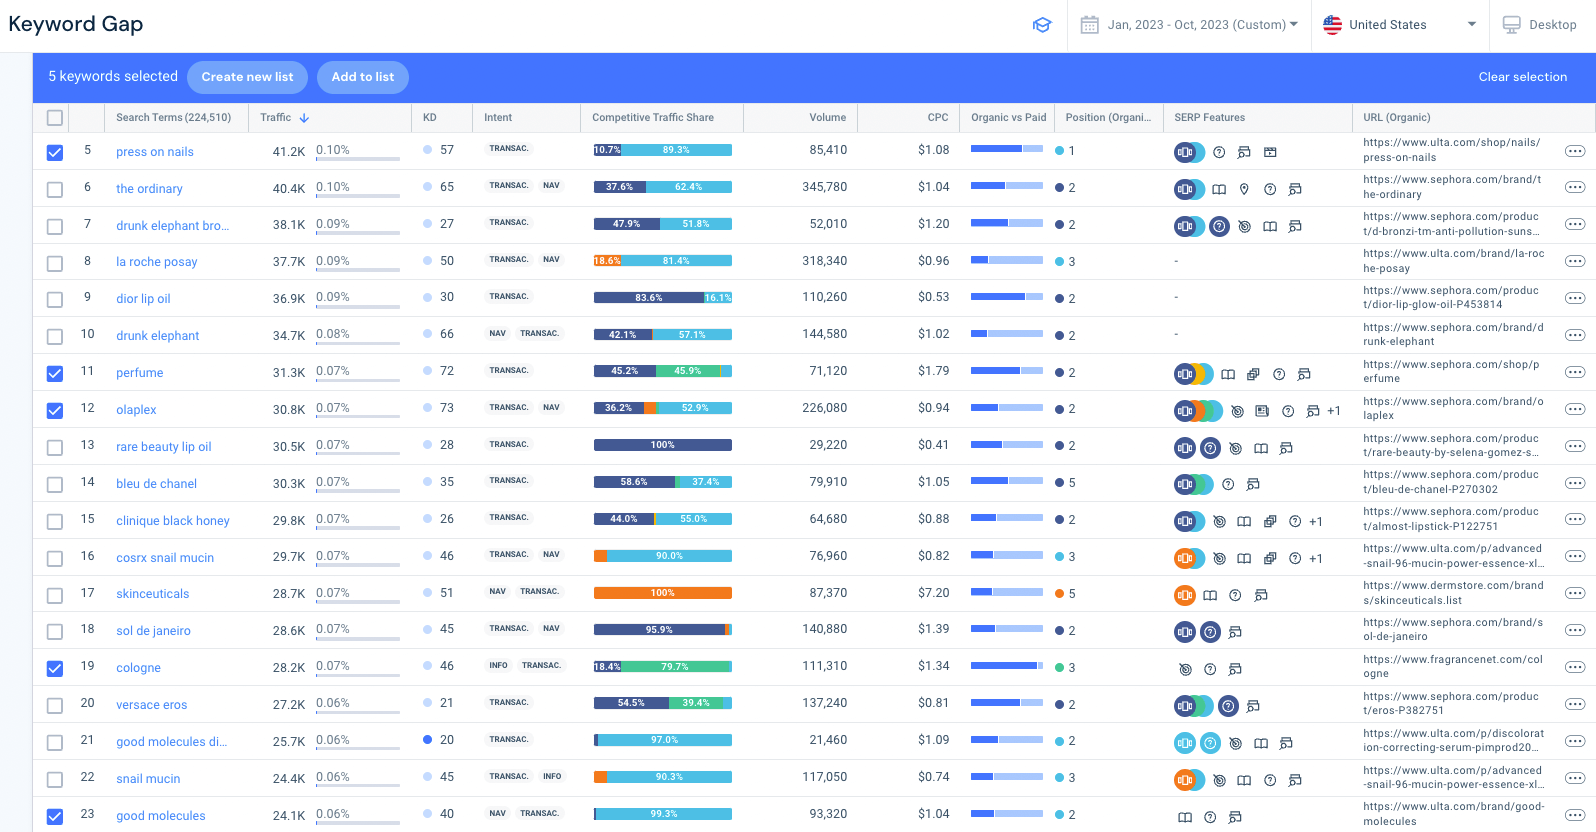
Task: Open the la roche posay keyword link
Action: click(x=156, y=262)
